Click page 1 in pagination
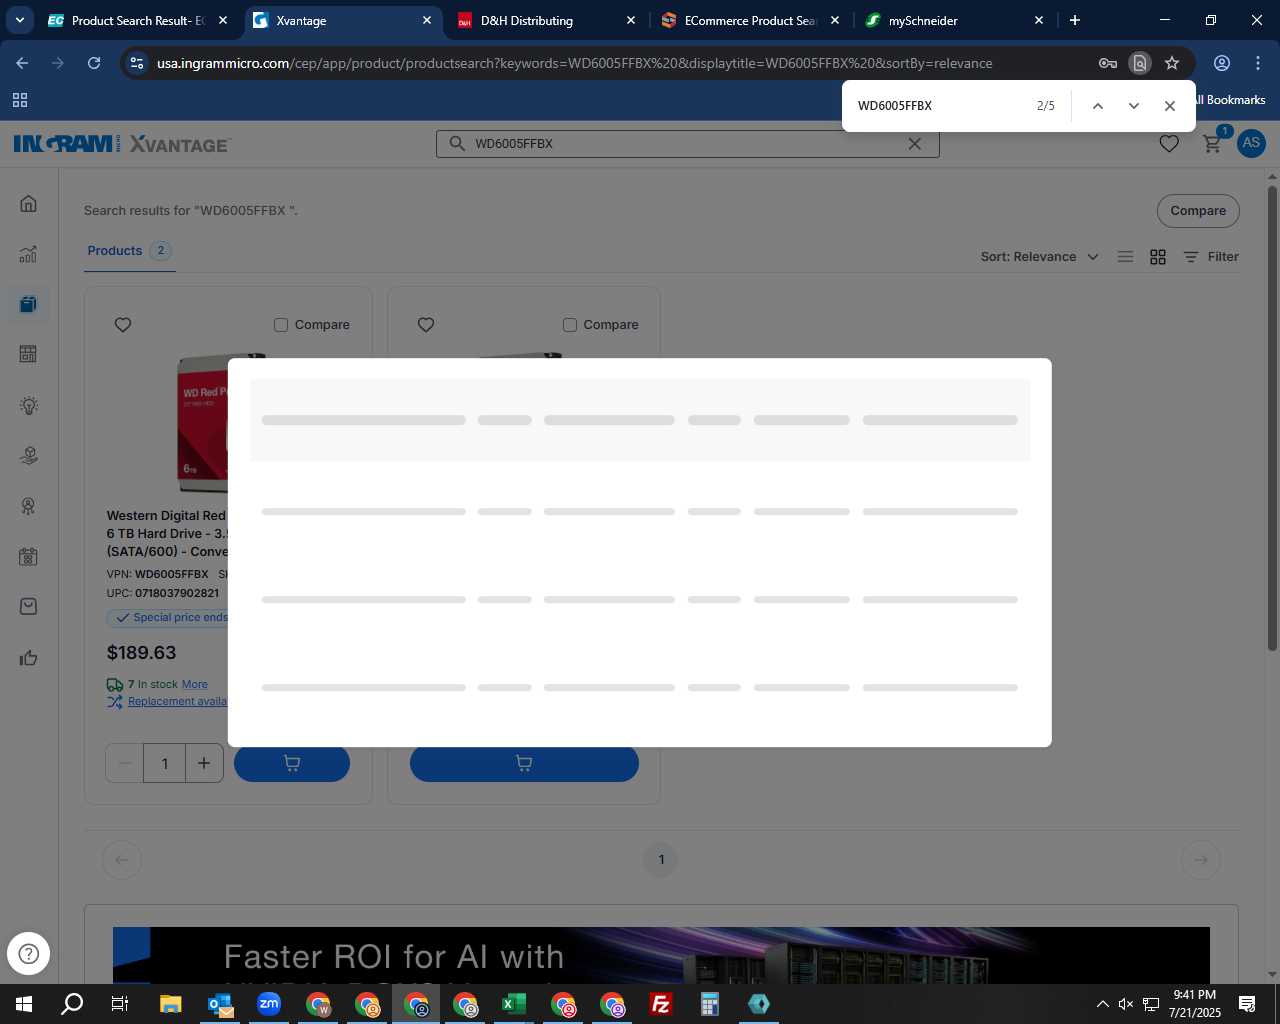The height and width of the screenshot is (1024, 1280). tap(661, 859)
